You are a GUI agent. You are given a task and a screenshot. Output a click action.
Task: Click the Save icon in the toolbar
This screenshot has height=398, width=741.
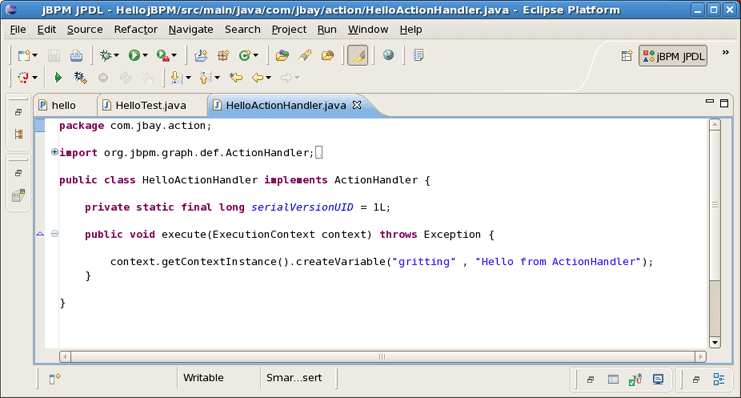[54, 56]
